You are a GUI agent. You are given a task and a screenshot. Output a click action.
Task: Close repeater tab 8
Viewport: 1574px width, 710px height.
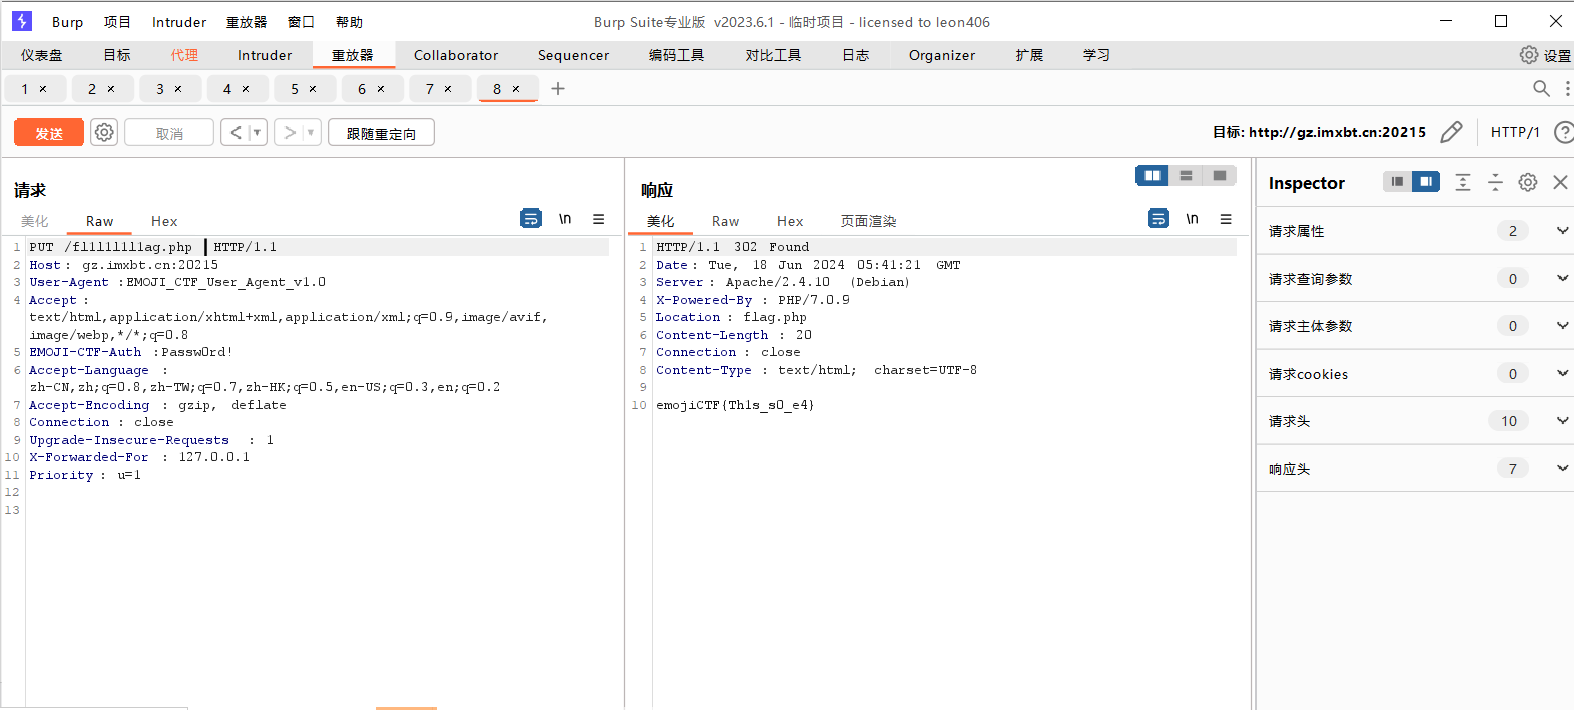click(x=516, y=89)
